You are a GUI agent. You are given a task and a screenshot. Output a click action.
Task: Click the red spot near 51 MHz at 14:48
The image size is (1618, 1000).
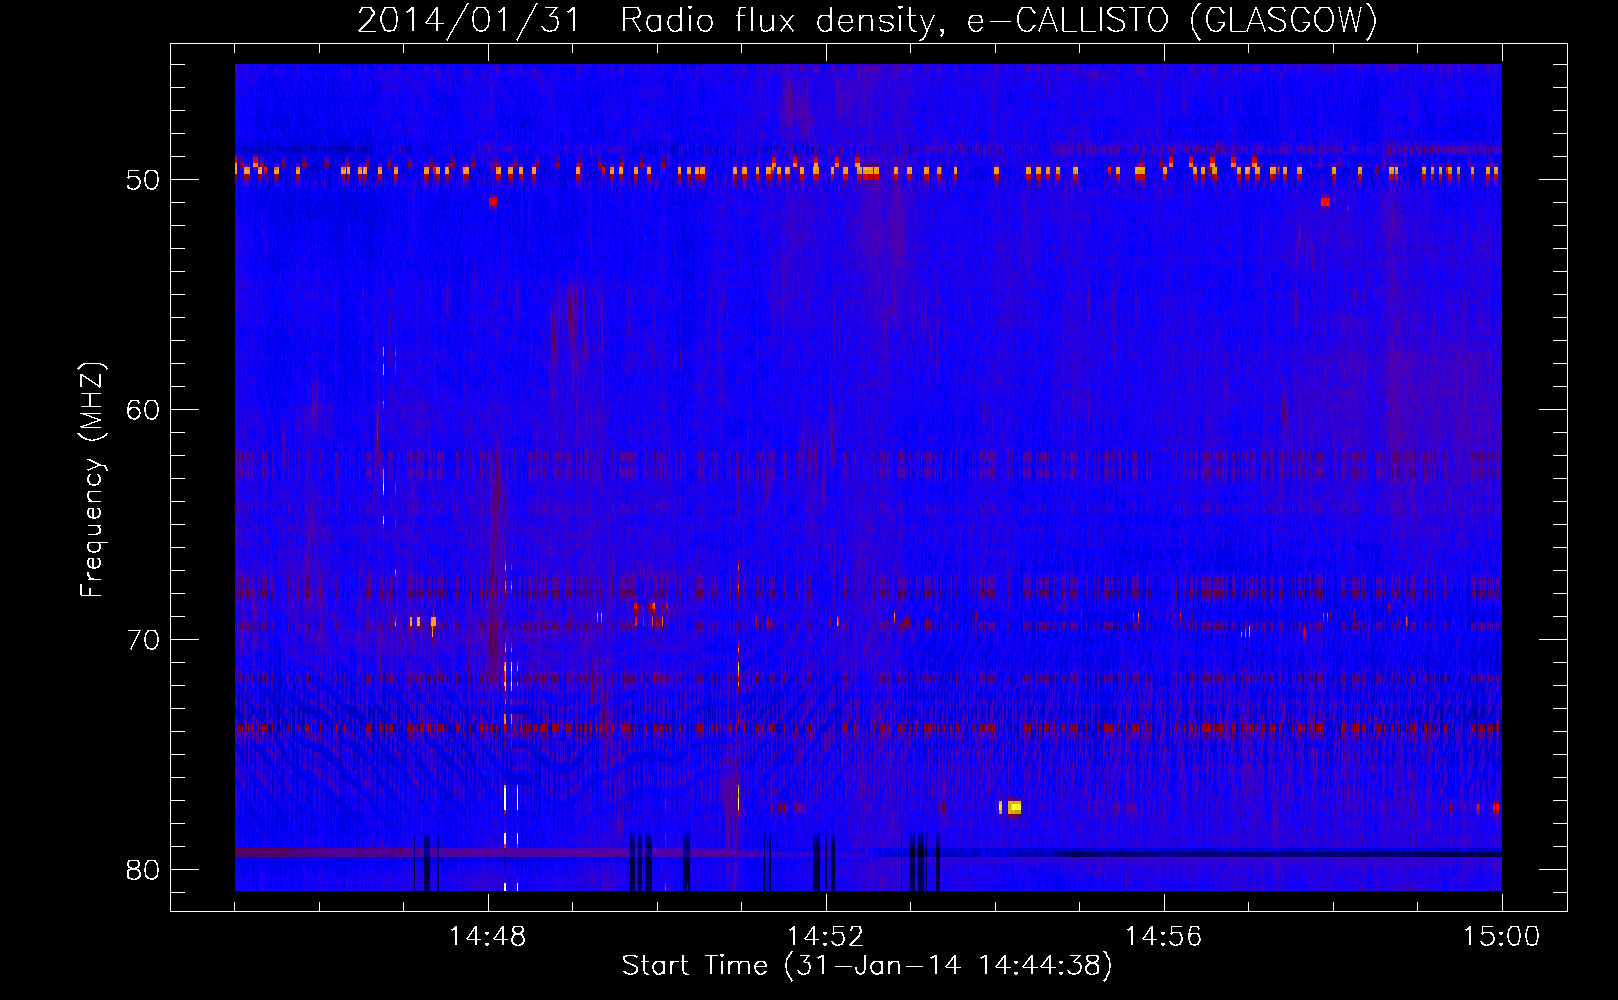(493, 202)
